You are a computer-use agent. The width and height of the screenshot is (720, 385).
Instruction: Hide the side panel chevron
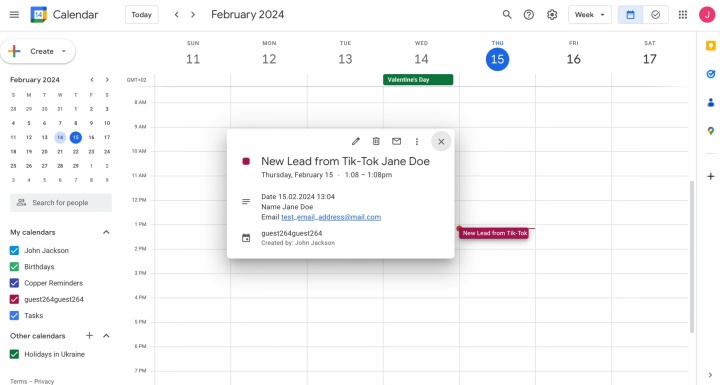click(710, 375)
